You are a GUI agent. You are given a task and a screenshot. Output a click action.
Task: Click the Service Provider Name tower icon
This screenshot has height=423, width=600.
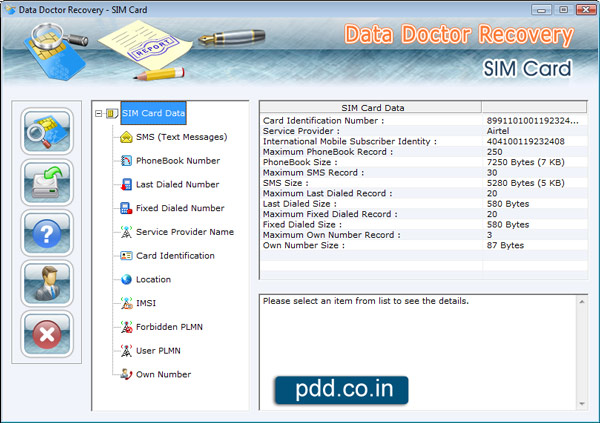[x=126, y=232]
